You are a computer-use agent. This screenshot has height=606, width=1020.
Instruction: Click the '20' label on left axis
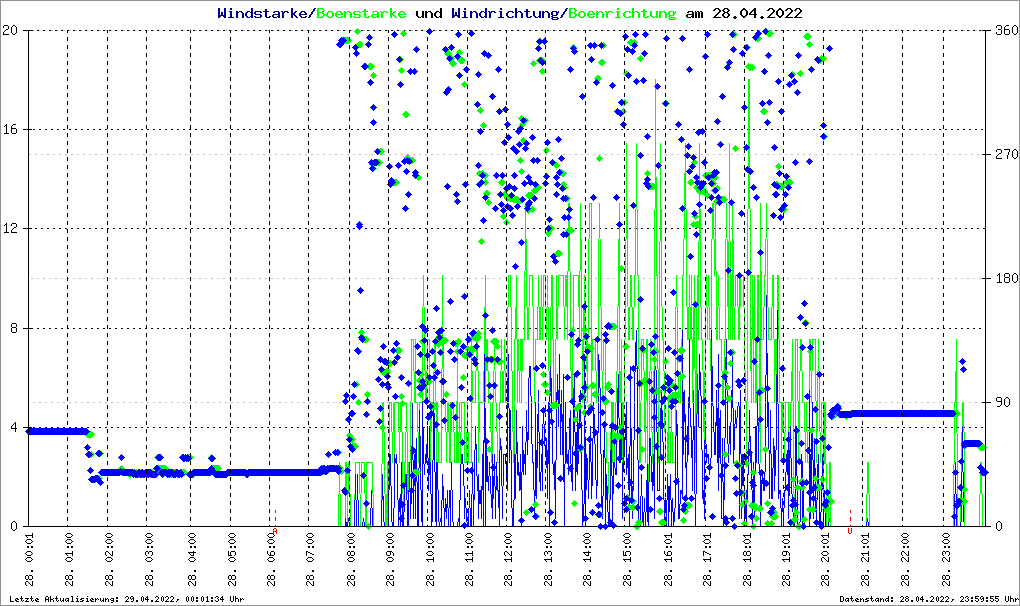click(12, 30)
